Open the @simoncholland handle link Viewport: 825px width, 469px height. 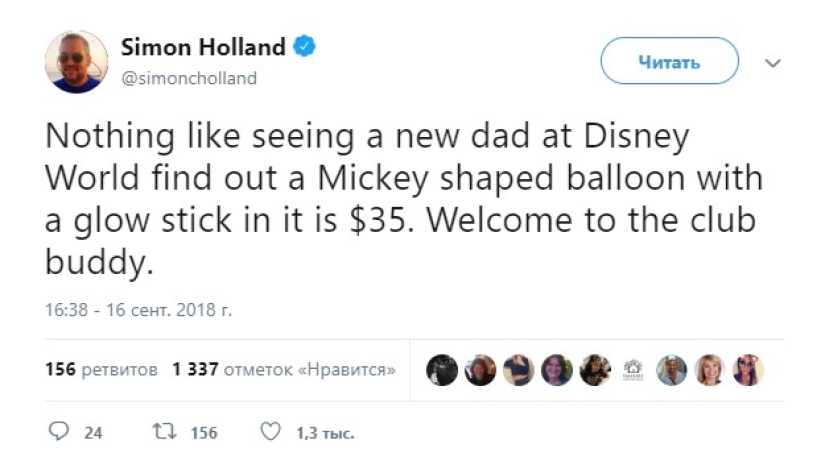point(188,78)
